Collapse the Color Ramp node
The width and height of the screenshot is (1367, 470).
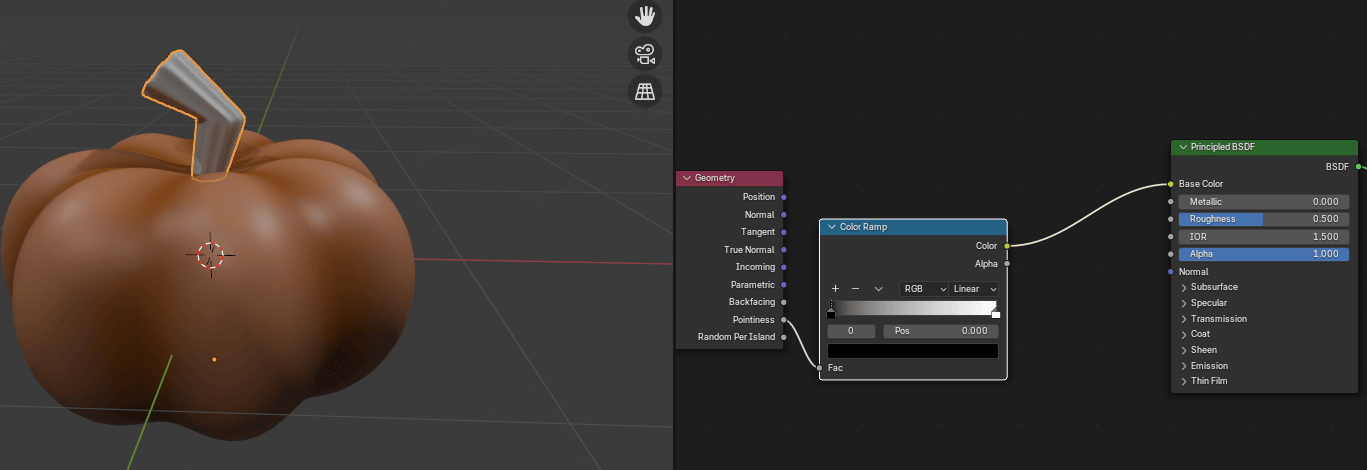(x=831, y=227)
